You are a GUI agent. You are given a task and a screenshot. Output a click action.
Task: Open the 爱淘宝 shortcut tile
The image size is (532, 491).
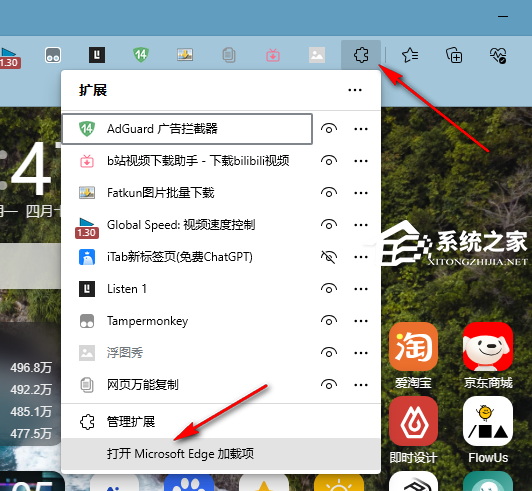pyautogui.click(x=413, y=356)
